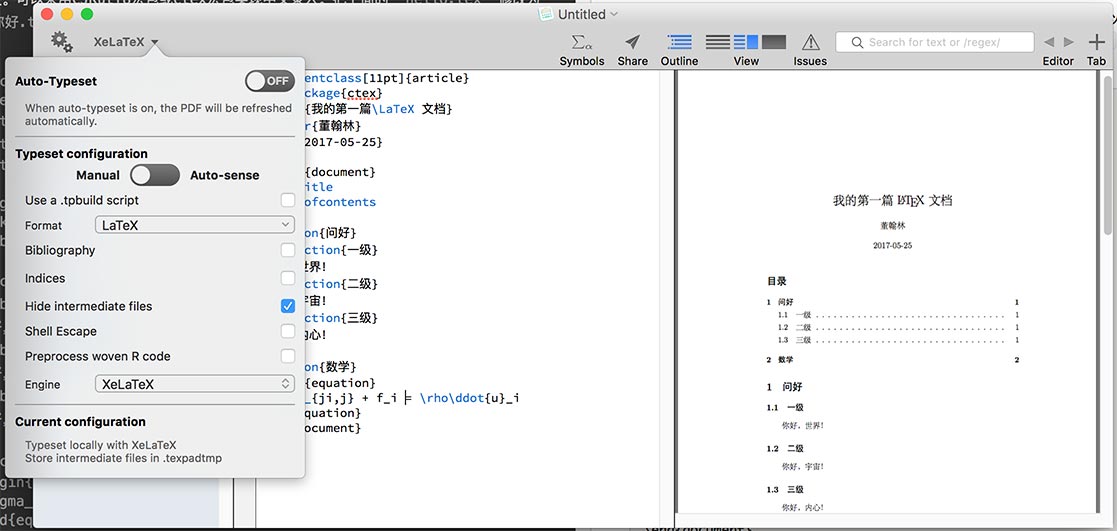The height and width of the screenshot is (531, 1117).
Task: Click 'Typeset locally with XeLaTeX' text
Action: point(100,445)
